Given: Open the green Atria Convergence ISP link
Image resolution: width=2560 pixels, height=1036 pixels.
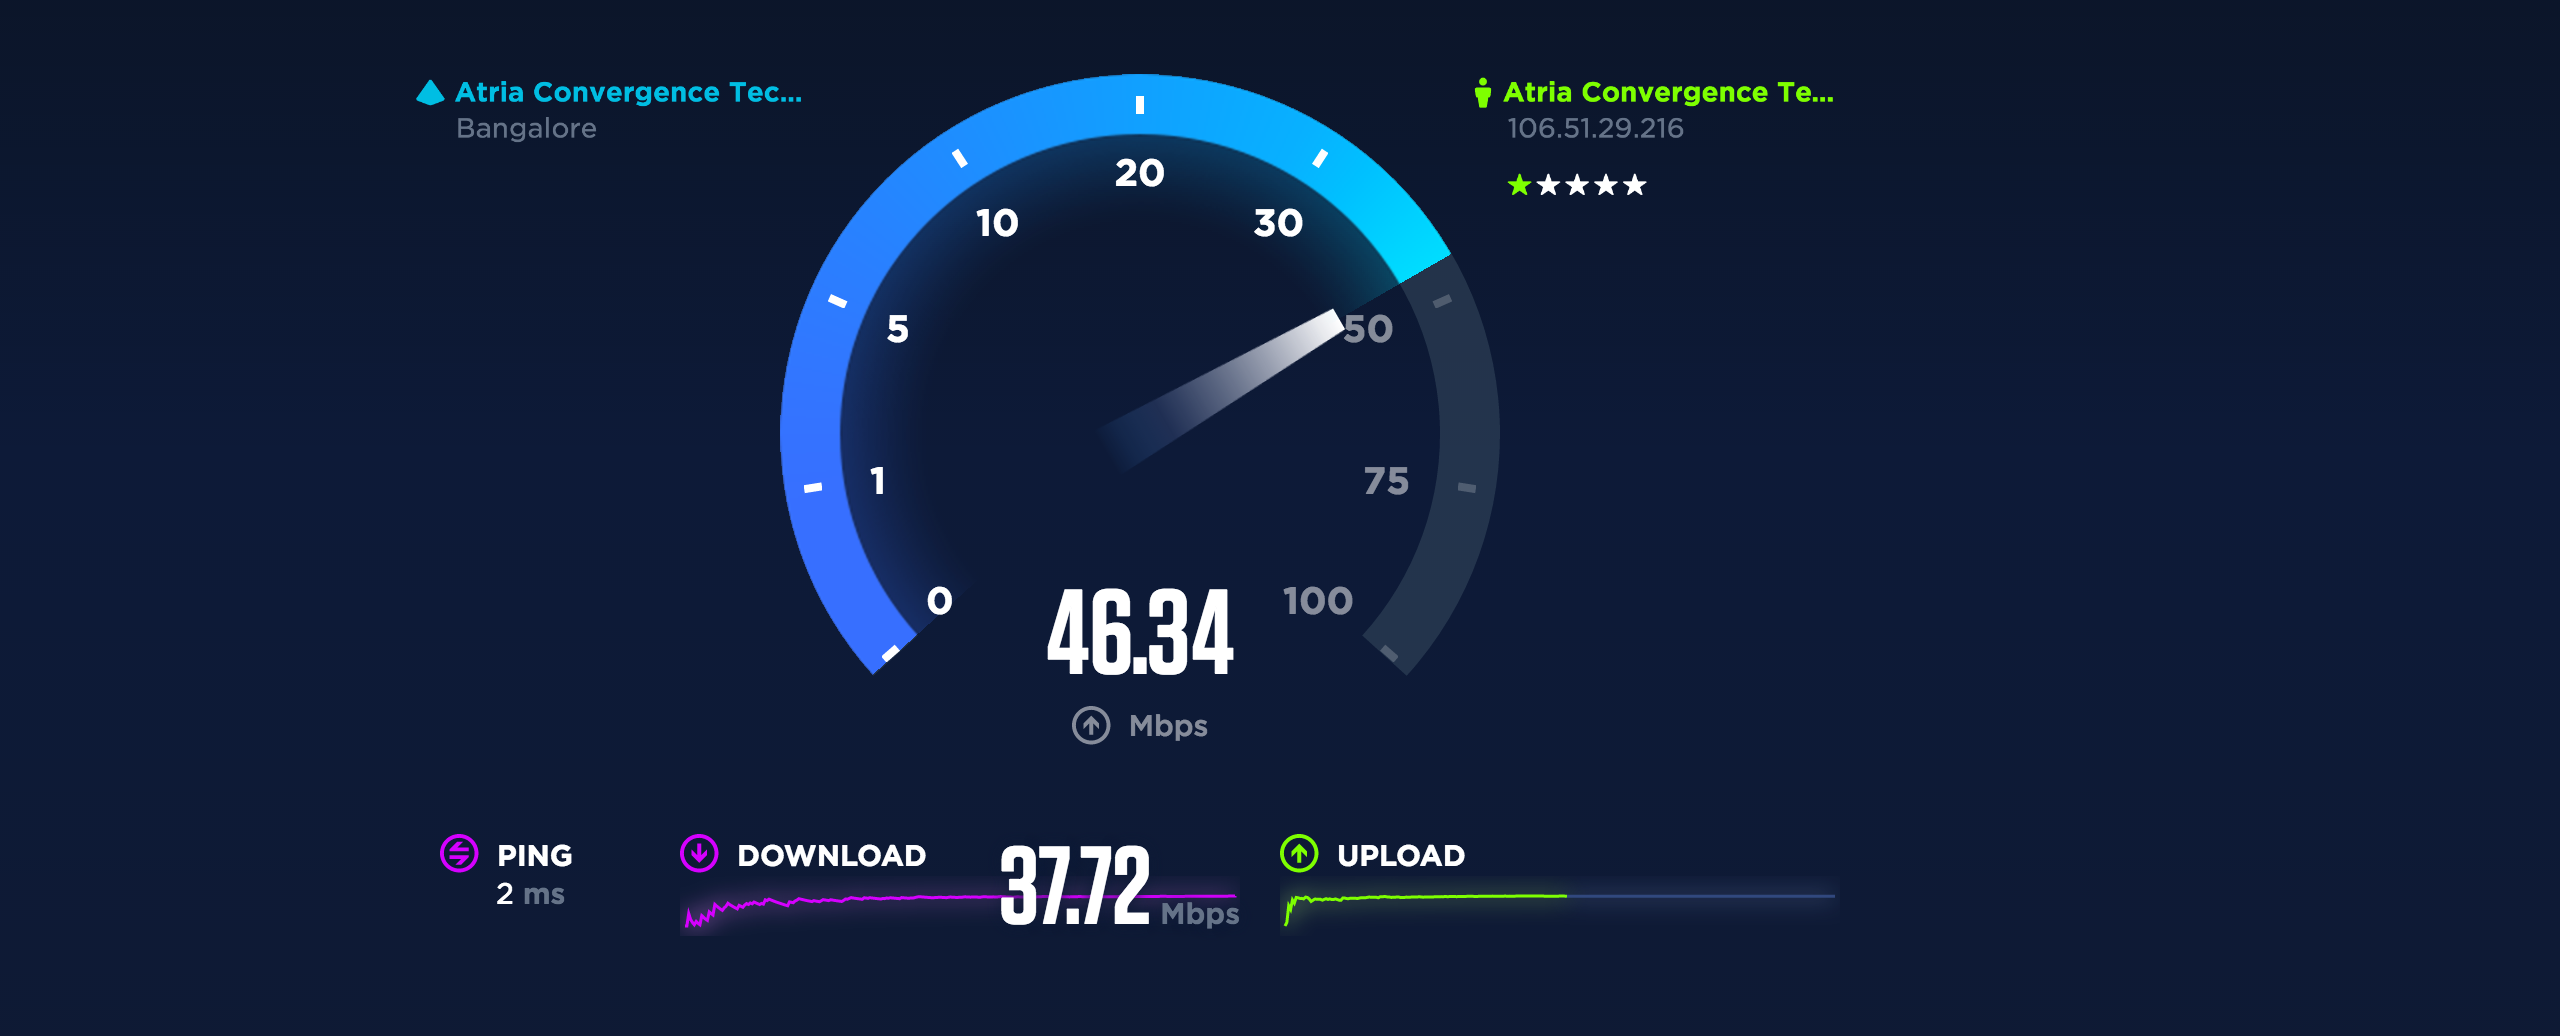Looking at the screenshot, I should click(1669, 92).
